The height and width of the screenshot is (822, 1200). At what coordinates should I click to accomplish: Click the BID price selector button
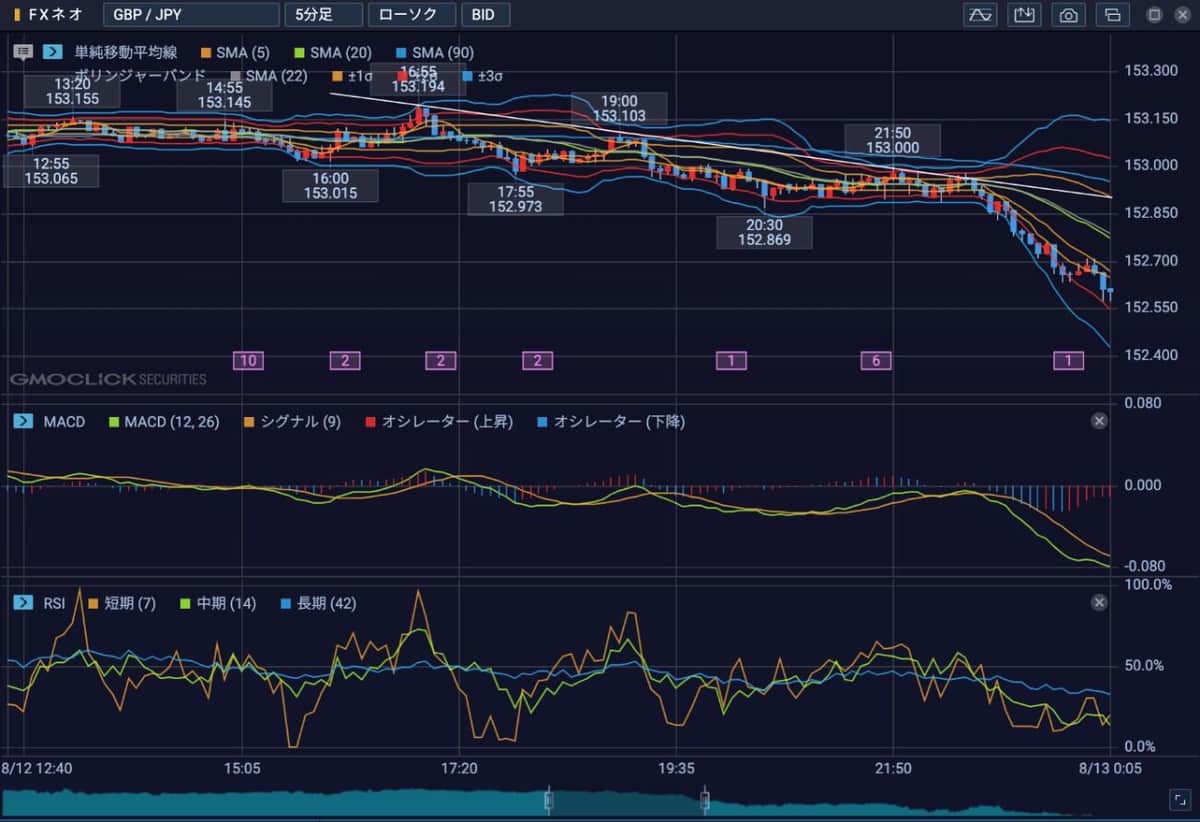point(485,15)
